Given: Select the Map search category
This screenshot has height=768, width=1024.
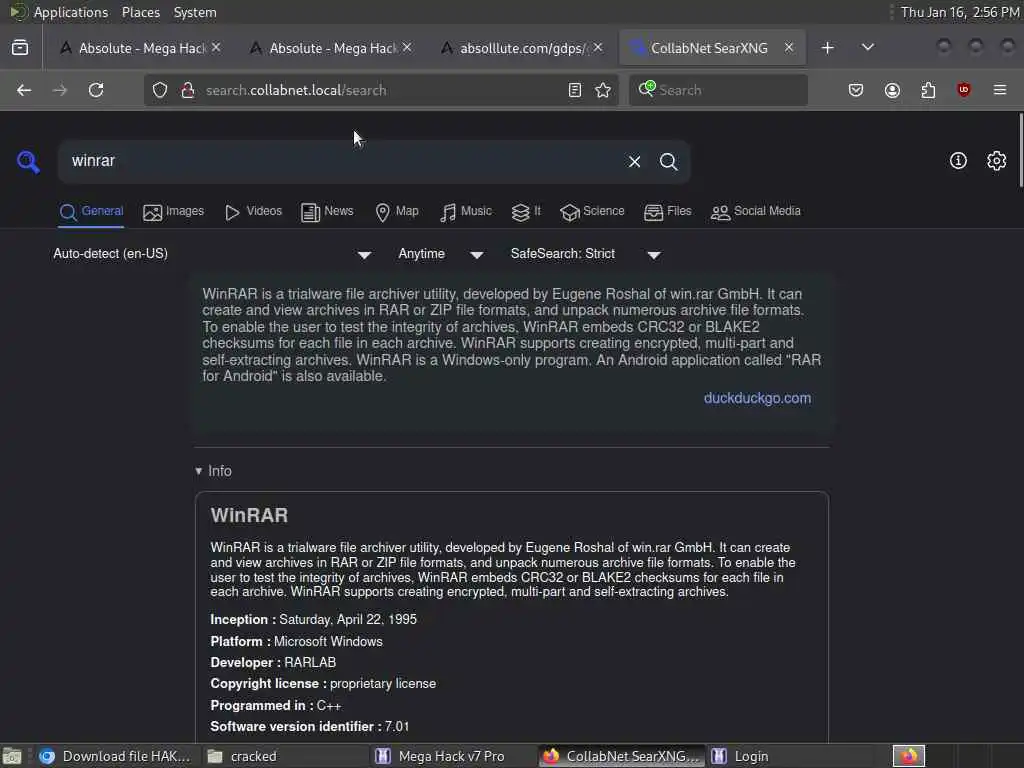Looking at the screenshot, I should (x=397, y=212).
